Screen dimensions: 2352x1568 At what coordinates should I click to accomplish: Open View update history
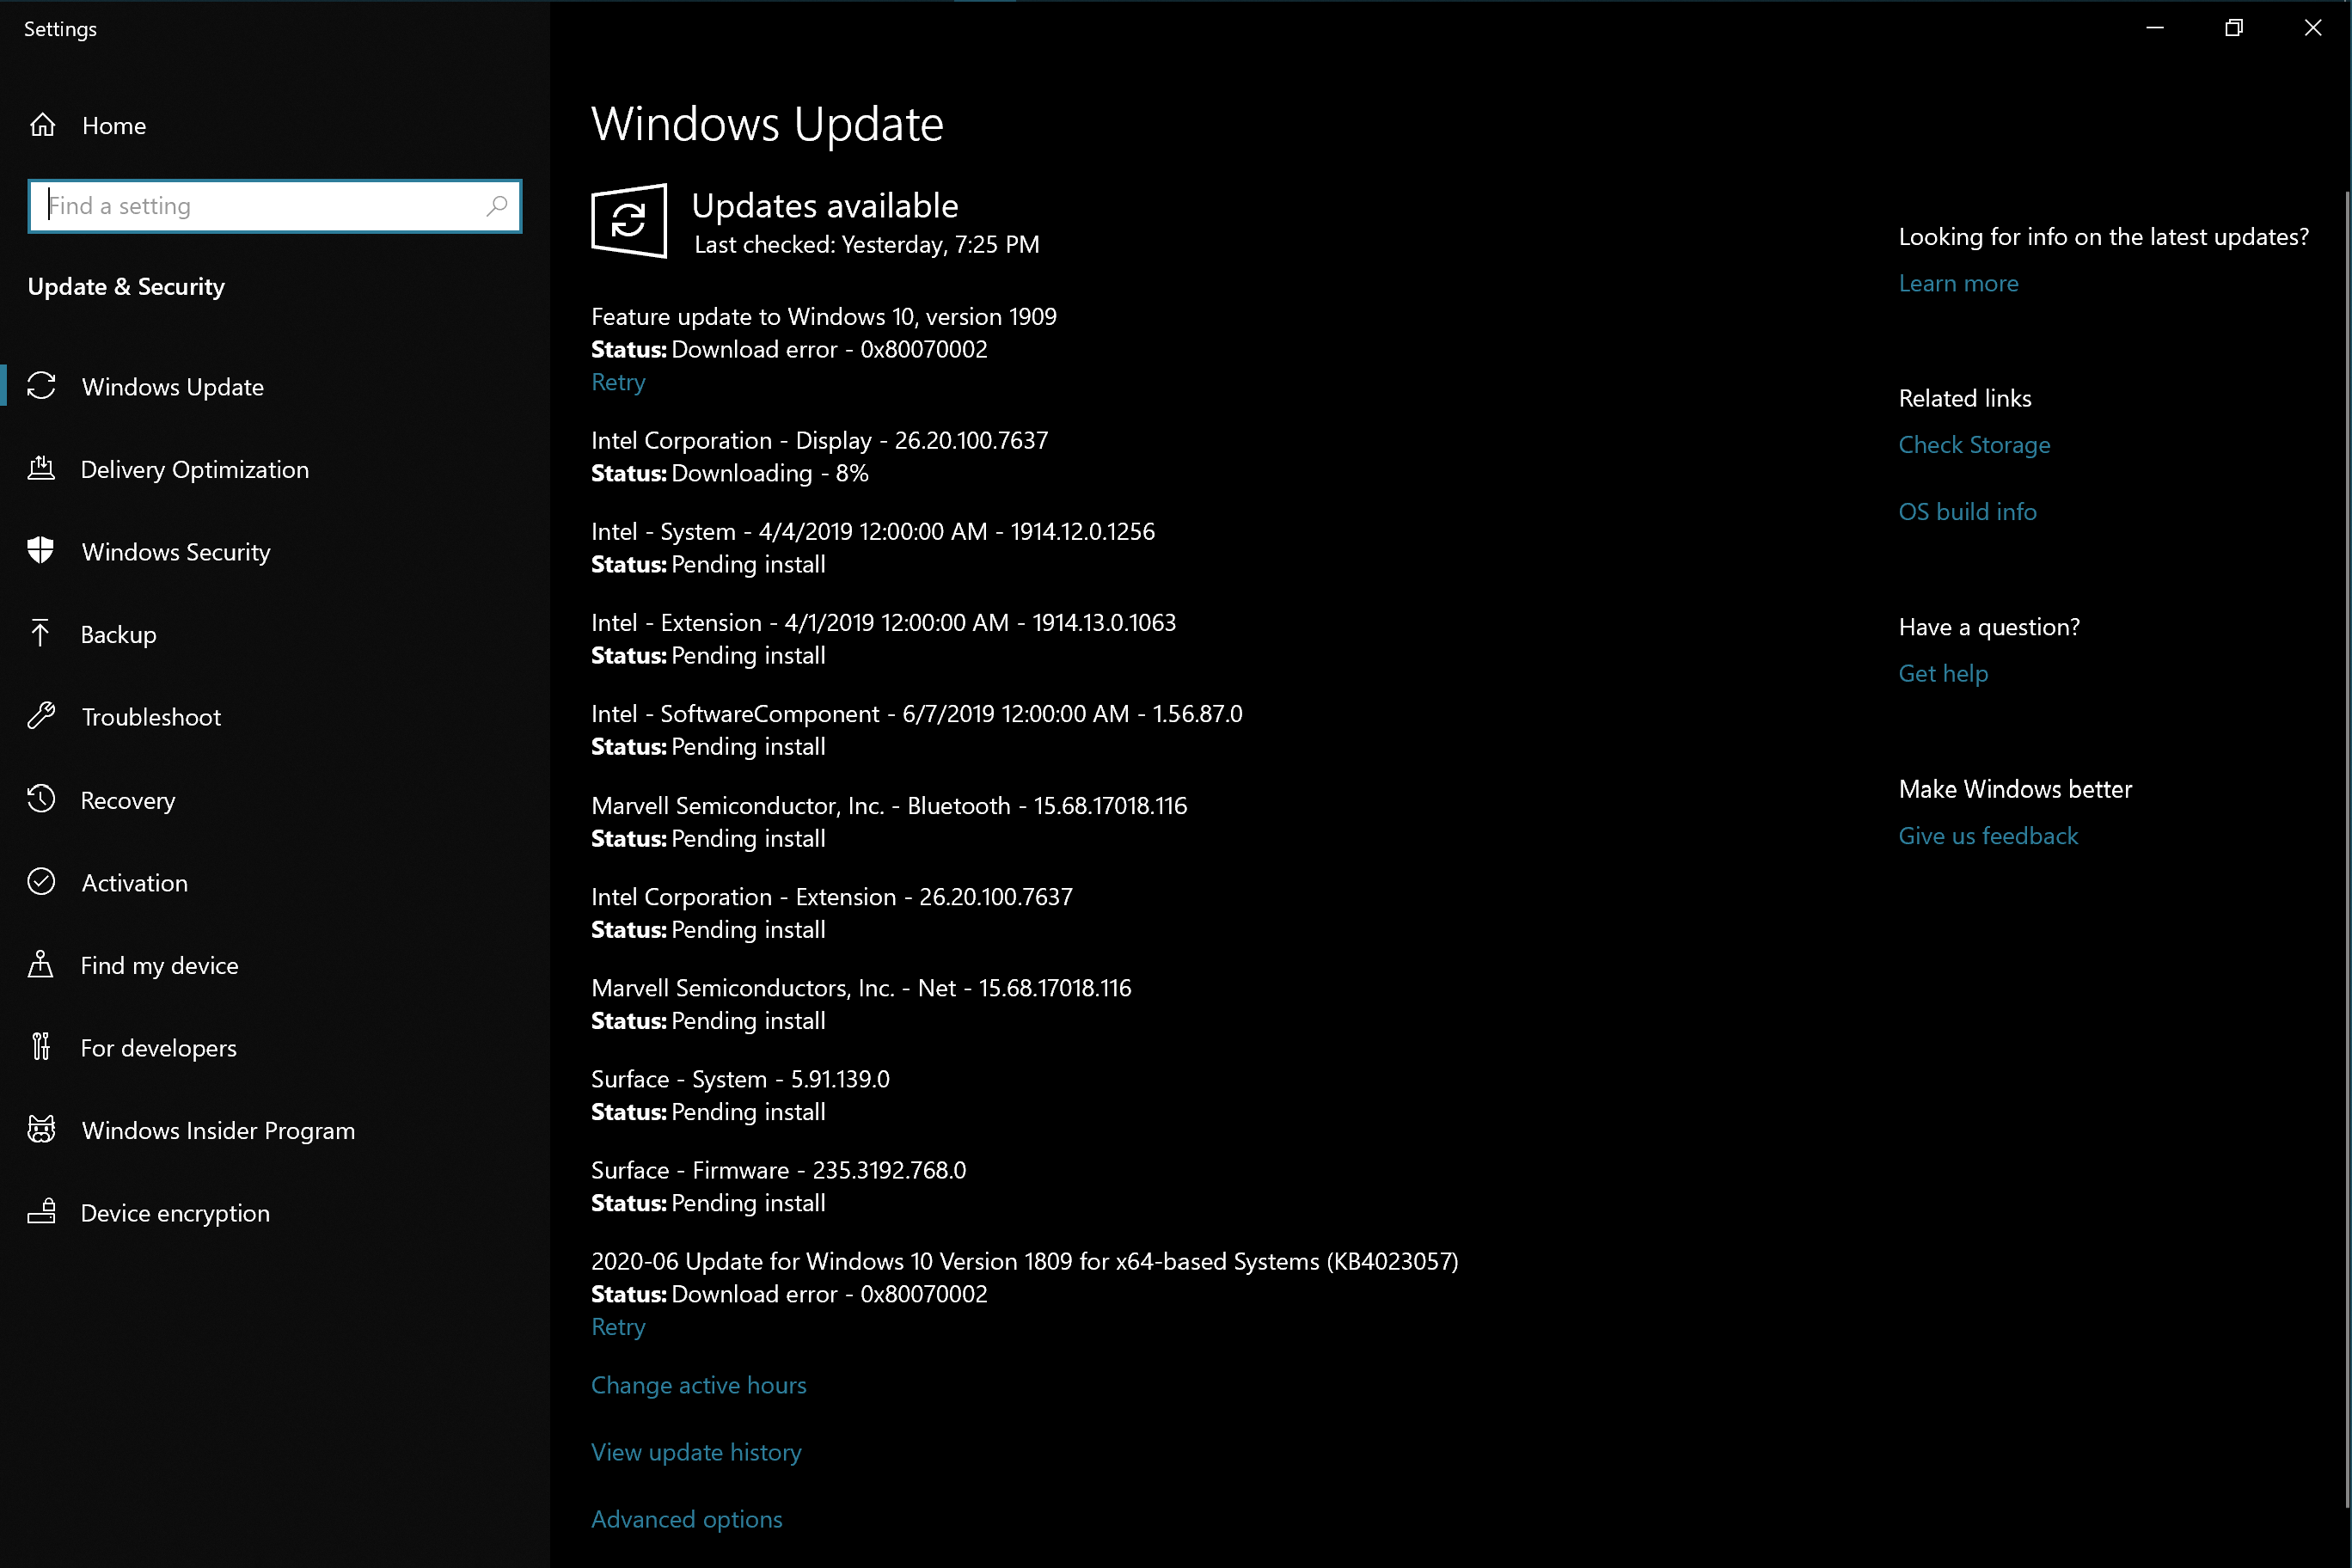coord(696,1451)
